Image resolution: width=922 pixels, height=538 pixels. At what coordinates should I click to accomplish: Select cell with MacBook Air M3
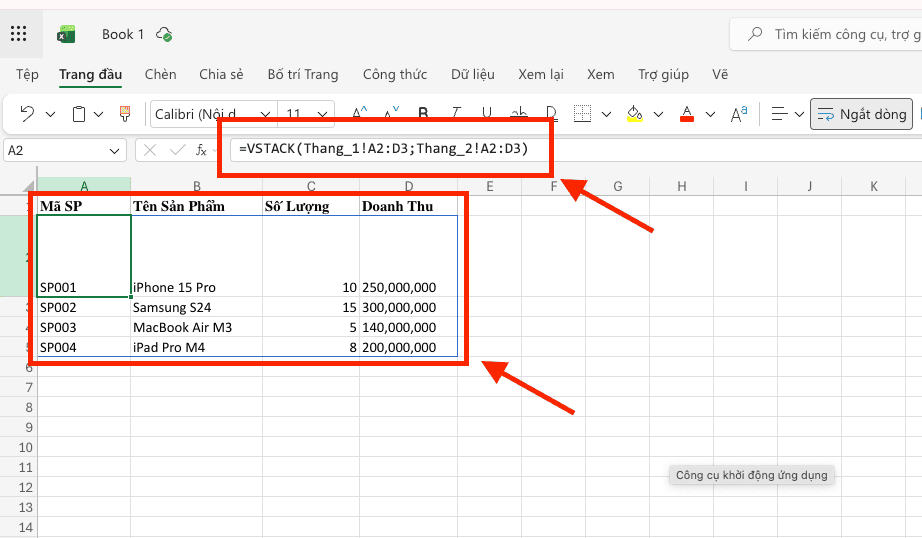(x=196, y=327)
